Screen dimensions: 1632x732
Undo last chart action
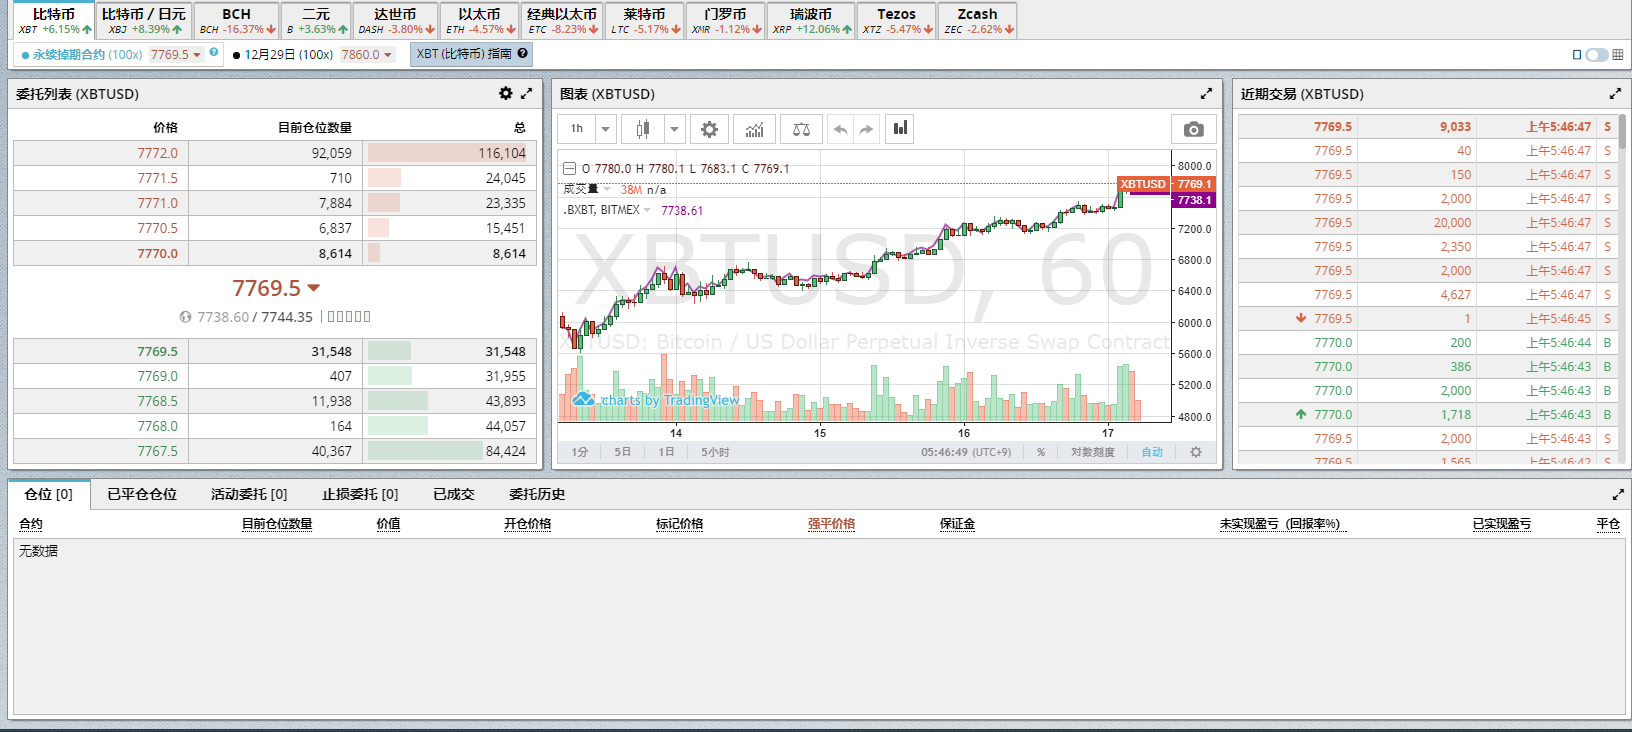(841, 129)
